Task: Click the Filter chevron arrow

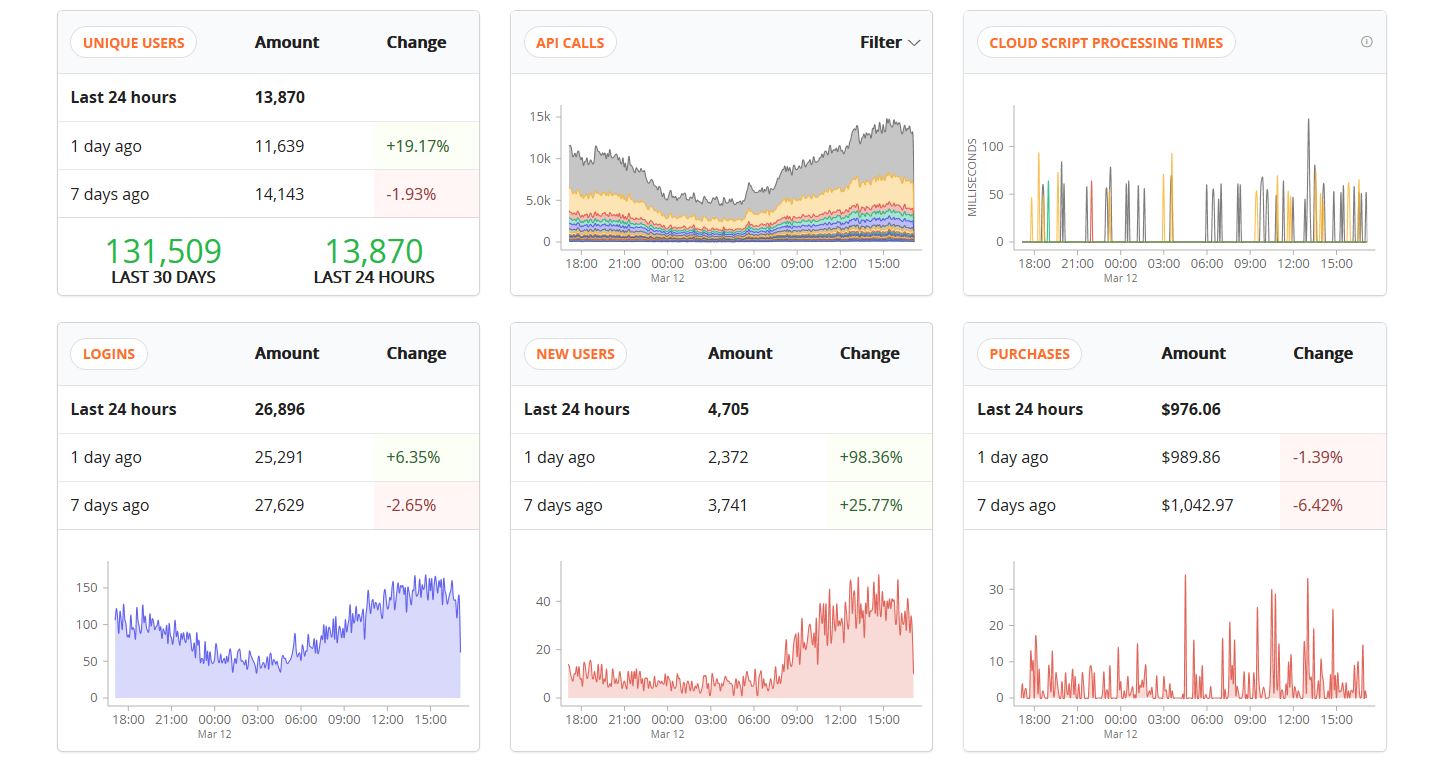Action: [913, 43]
